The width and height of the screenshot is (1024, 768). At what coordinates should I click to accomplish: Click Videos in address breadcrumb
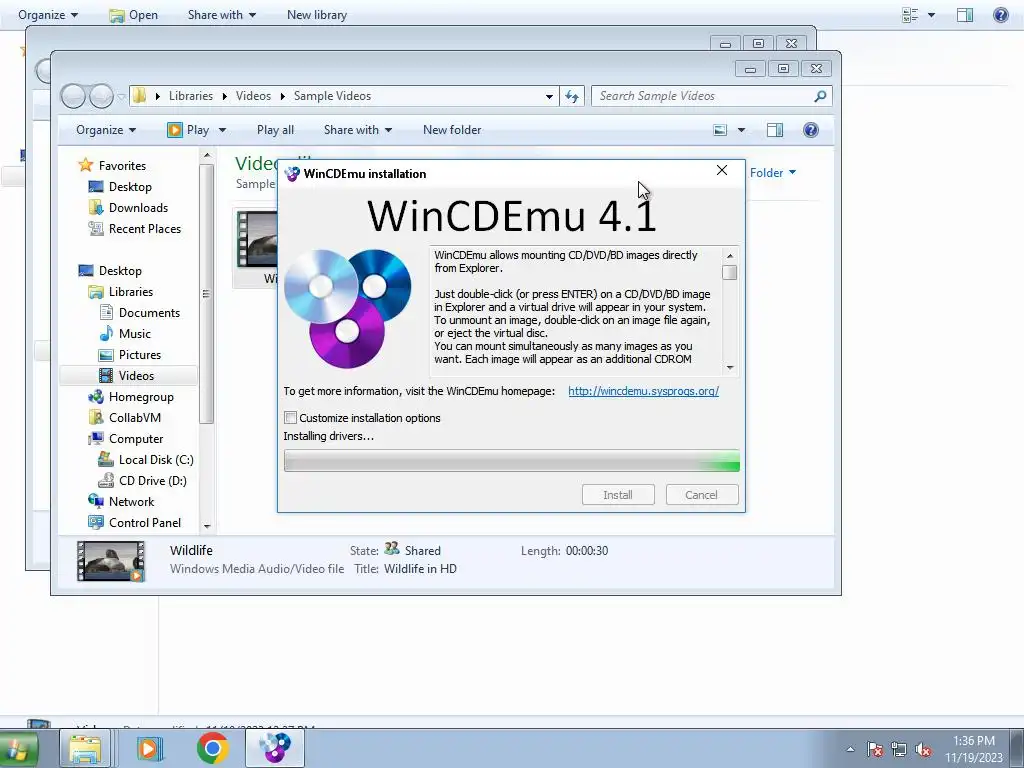[x=253, y=96]
